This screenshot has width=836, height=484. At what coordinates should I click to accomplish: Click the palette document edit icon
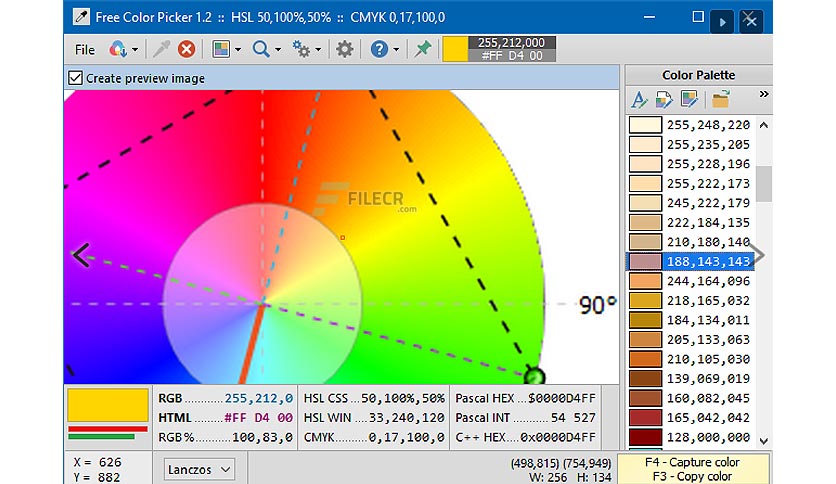[664, 99]
